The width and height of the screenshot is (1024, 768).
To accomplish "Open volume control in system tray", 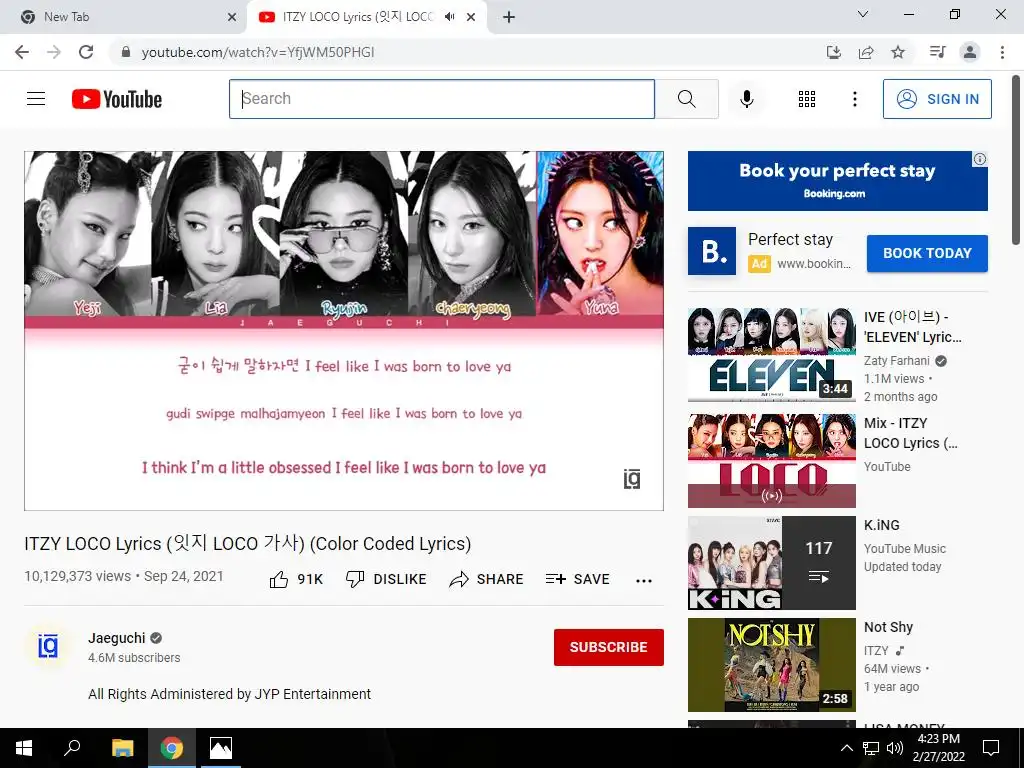I will click(895, 748).
